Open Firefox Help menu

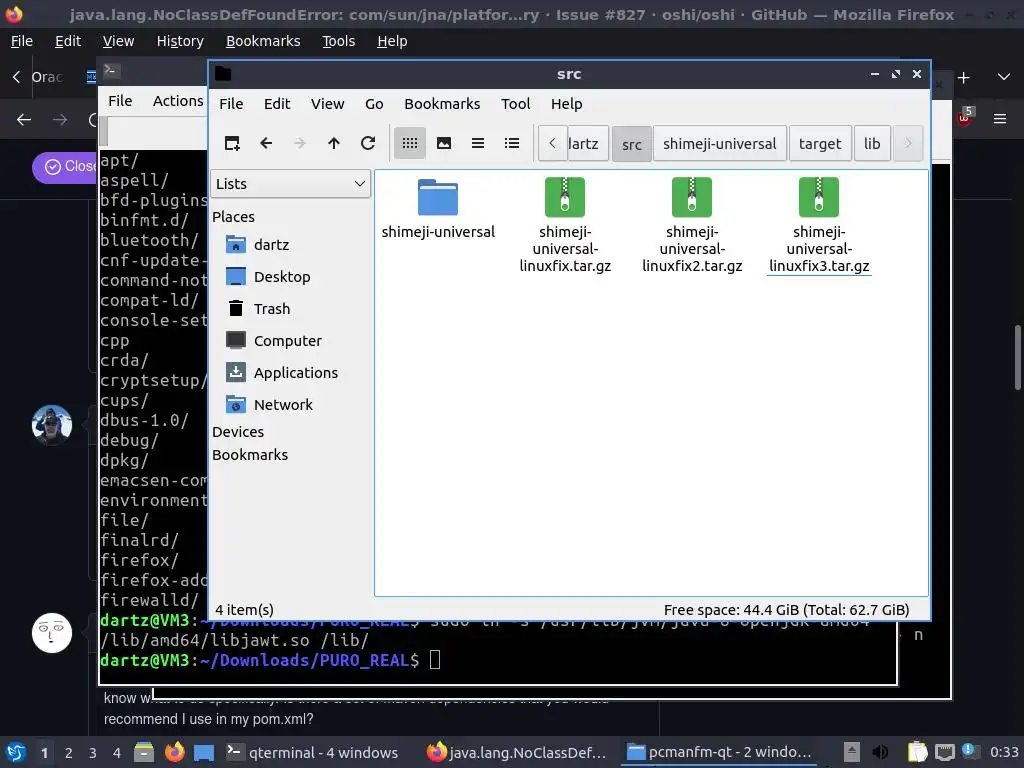pos(392,41)
